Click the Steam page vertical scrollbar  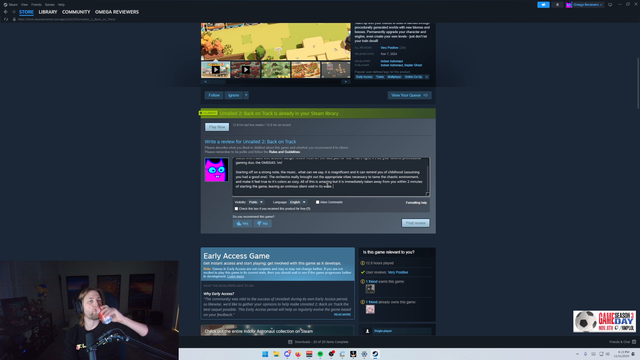[638, 84]
